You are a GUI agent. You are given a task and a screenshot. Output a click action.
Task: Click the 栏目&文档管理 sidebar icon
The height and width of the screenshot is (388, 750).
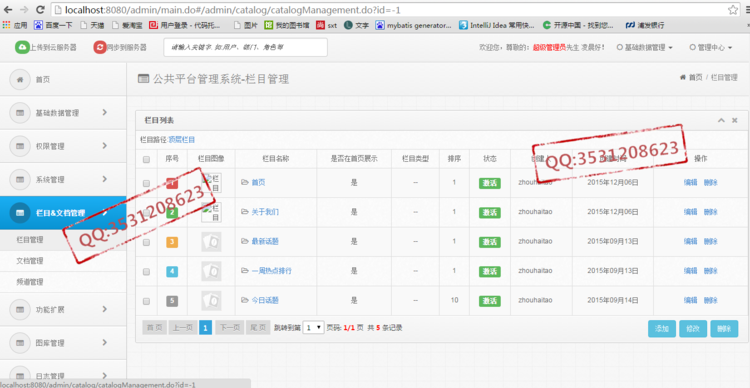tap(20, 213)
